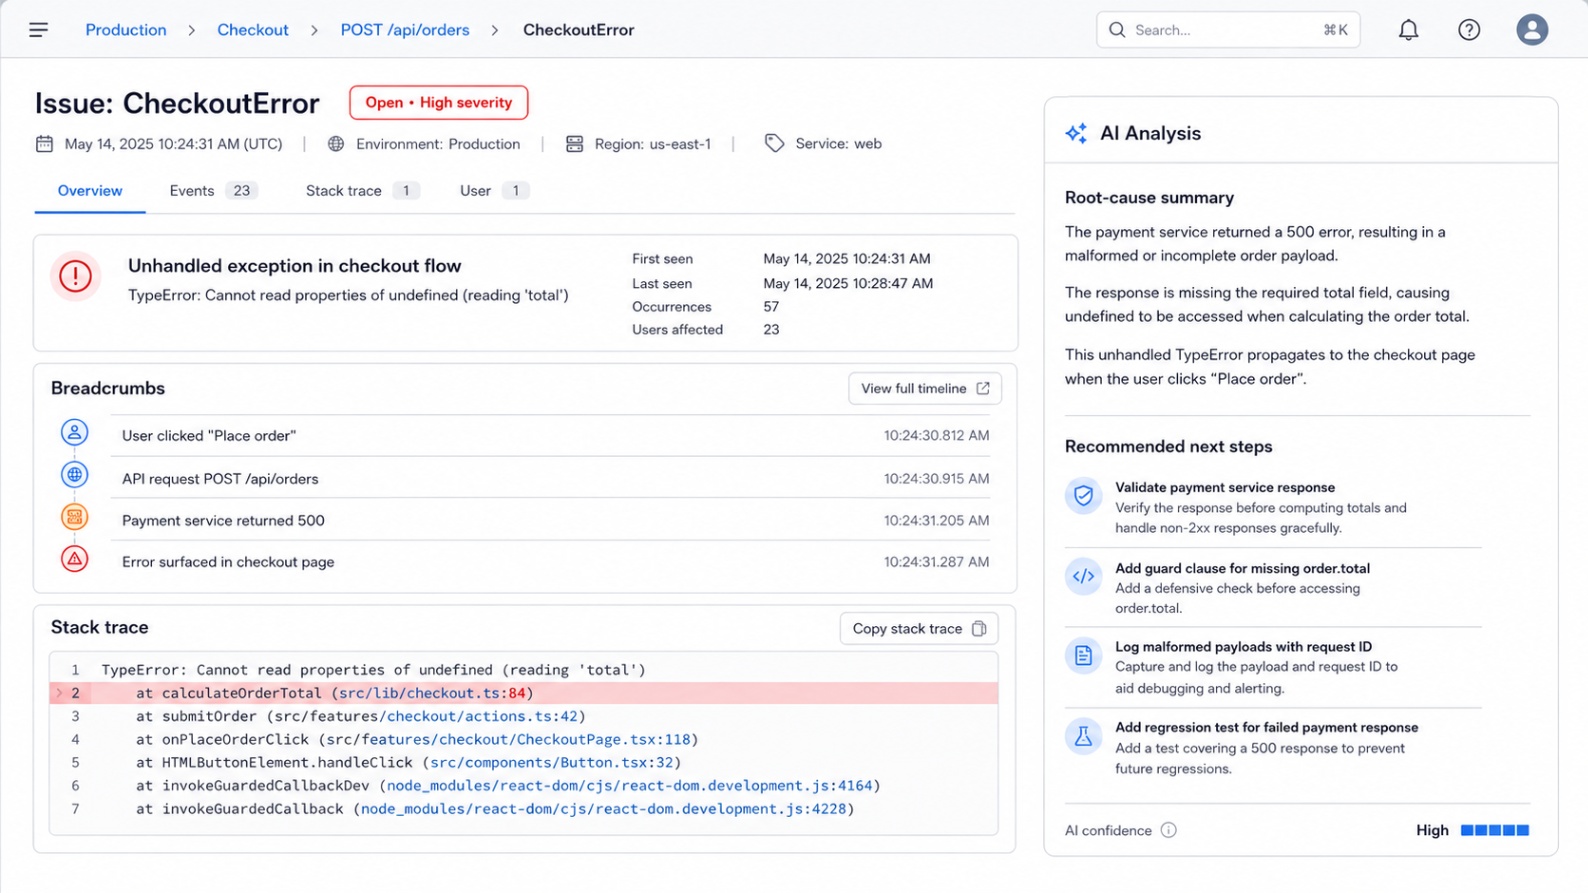Screen dimensions: 1588x893
Task: Click 'User clicked "Place order"' breadcrumb text
Action: [209, 436]
